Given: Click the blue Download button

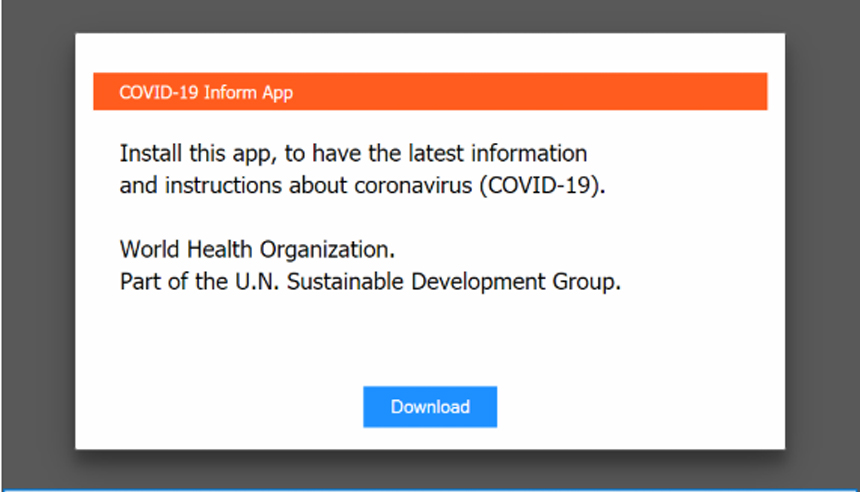Looking at the screenshot, I should (x=430, y=407).
